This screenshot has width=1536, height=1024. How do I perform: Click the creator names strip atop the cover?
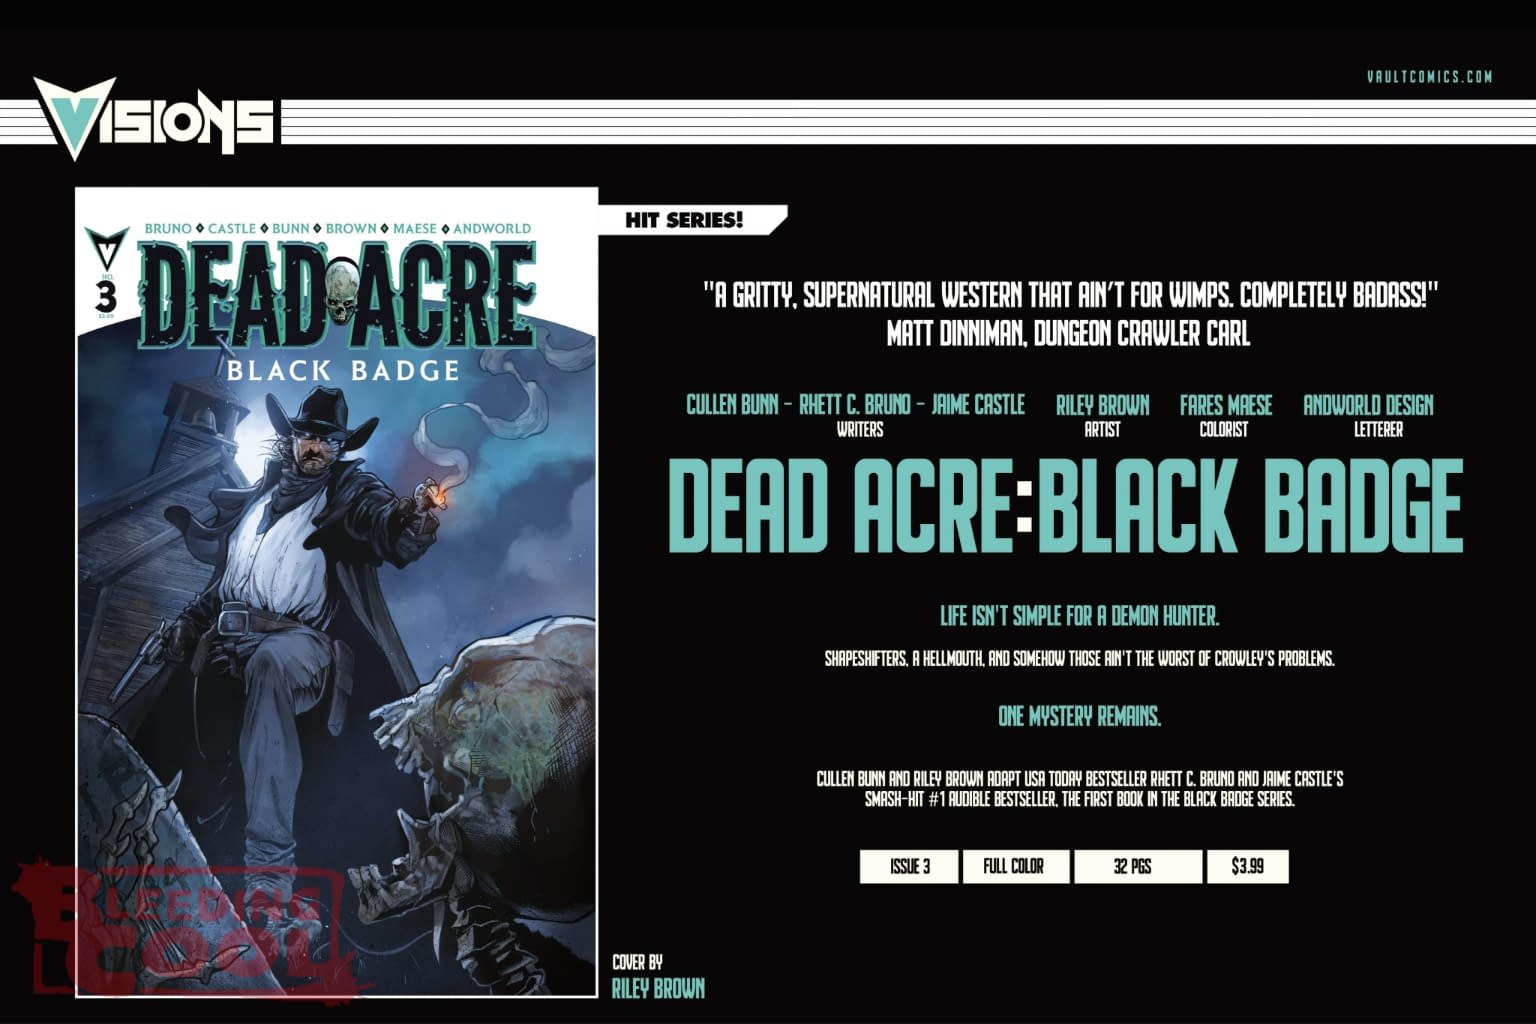[x=337, y=228]
